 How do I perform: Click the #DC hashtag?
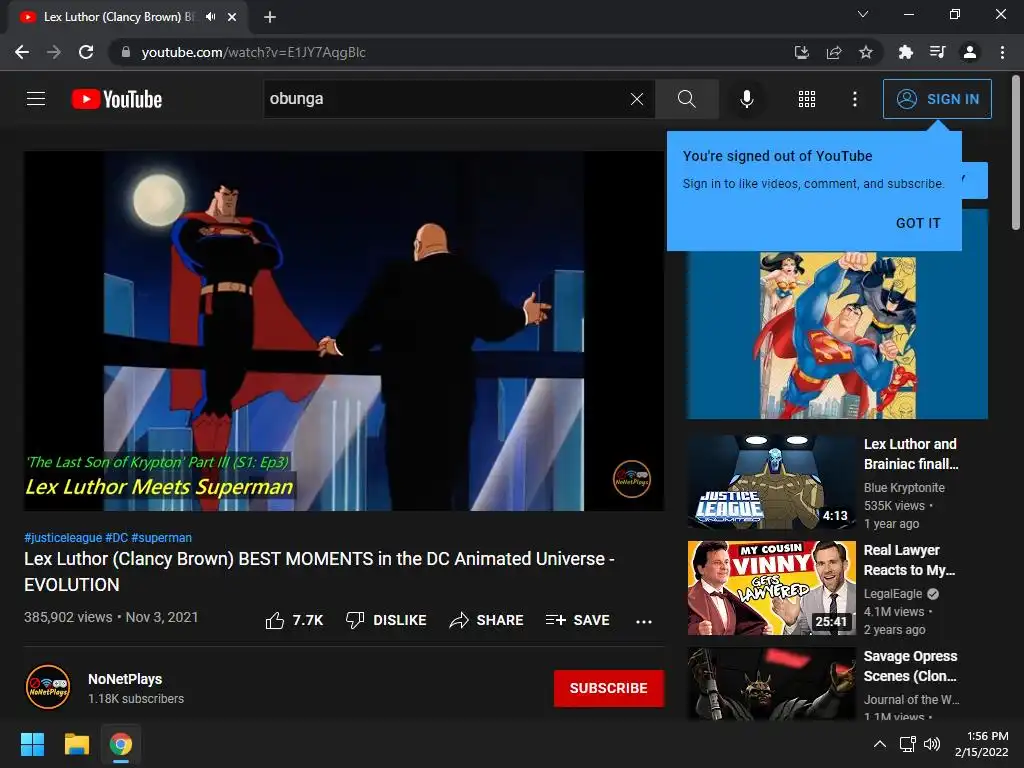tap(116, 538)
